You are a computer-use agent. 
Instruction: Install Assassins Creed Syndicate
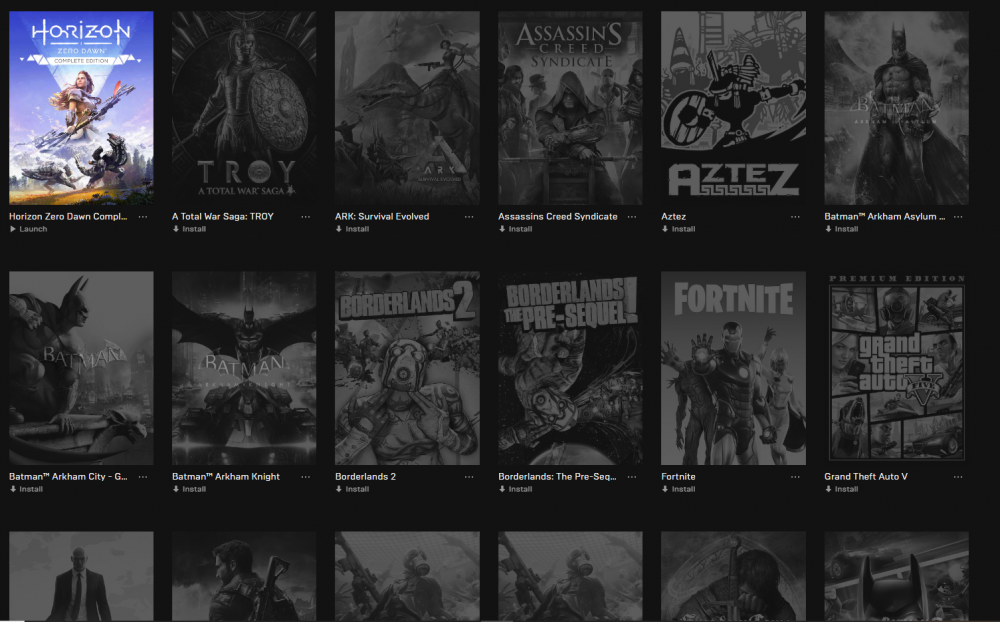pos(516,229)
